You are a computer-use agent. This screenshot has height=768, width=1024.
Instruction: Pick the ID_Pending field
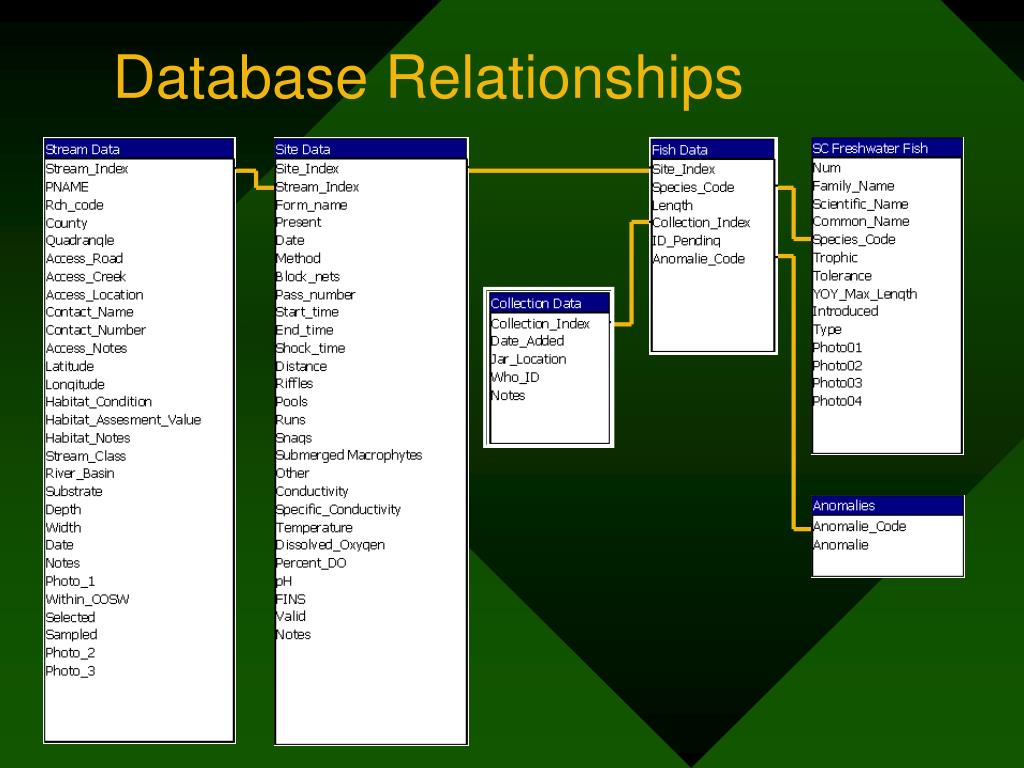click(x=686, y=241)
